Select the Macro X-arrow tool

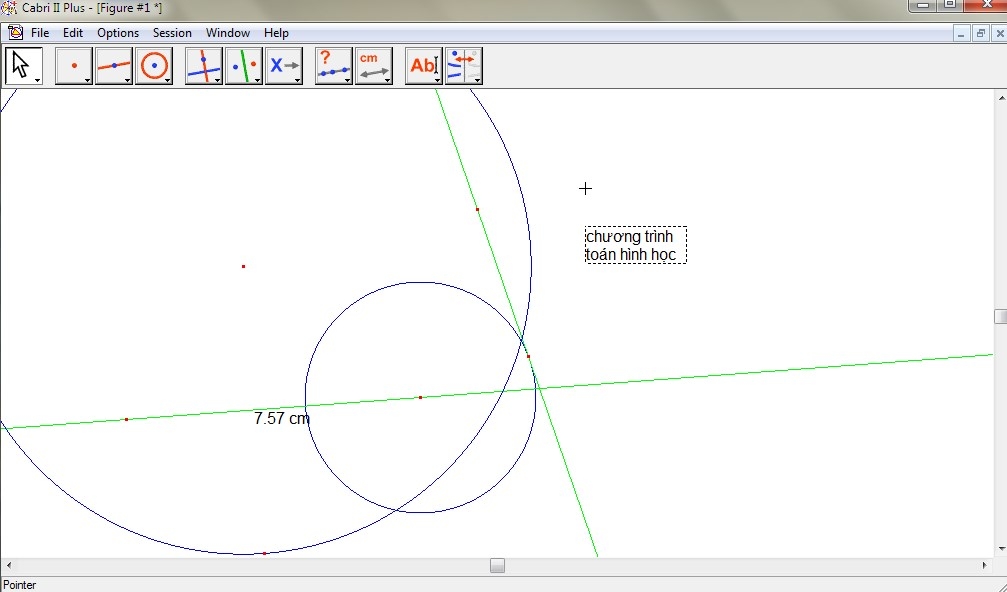coord(283,65)
